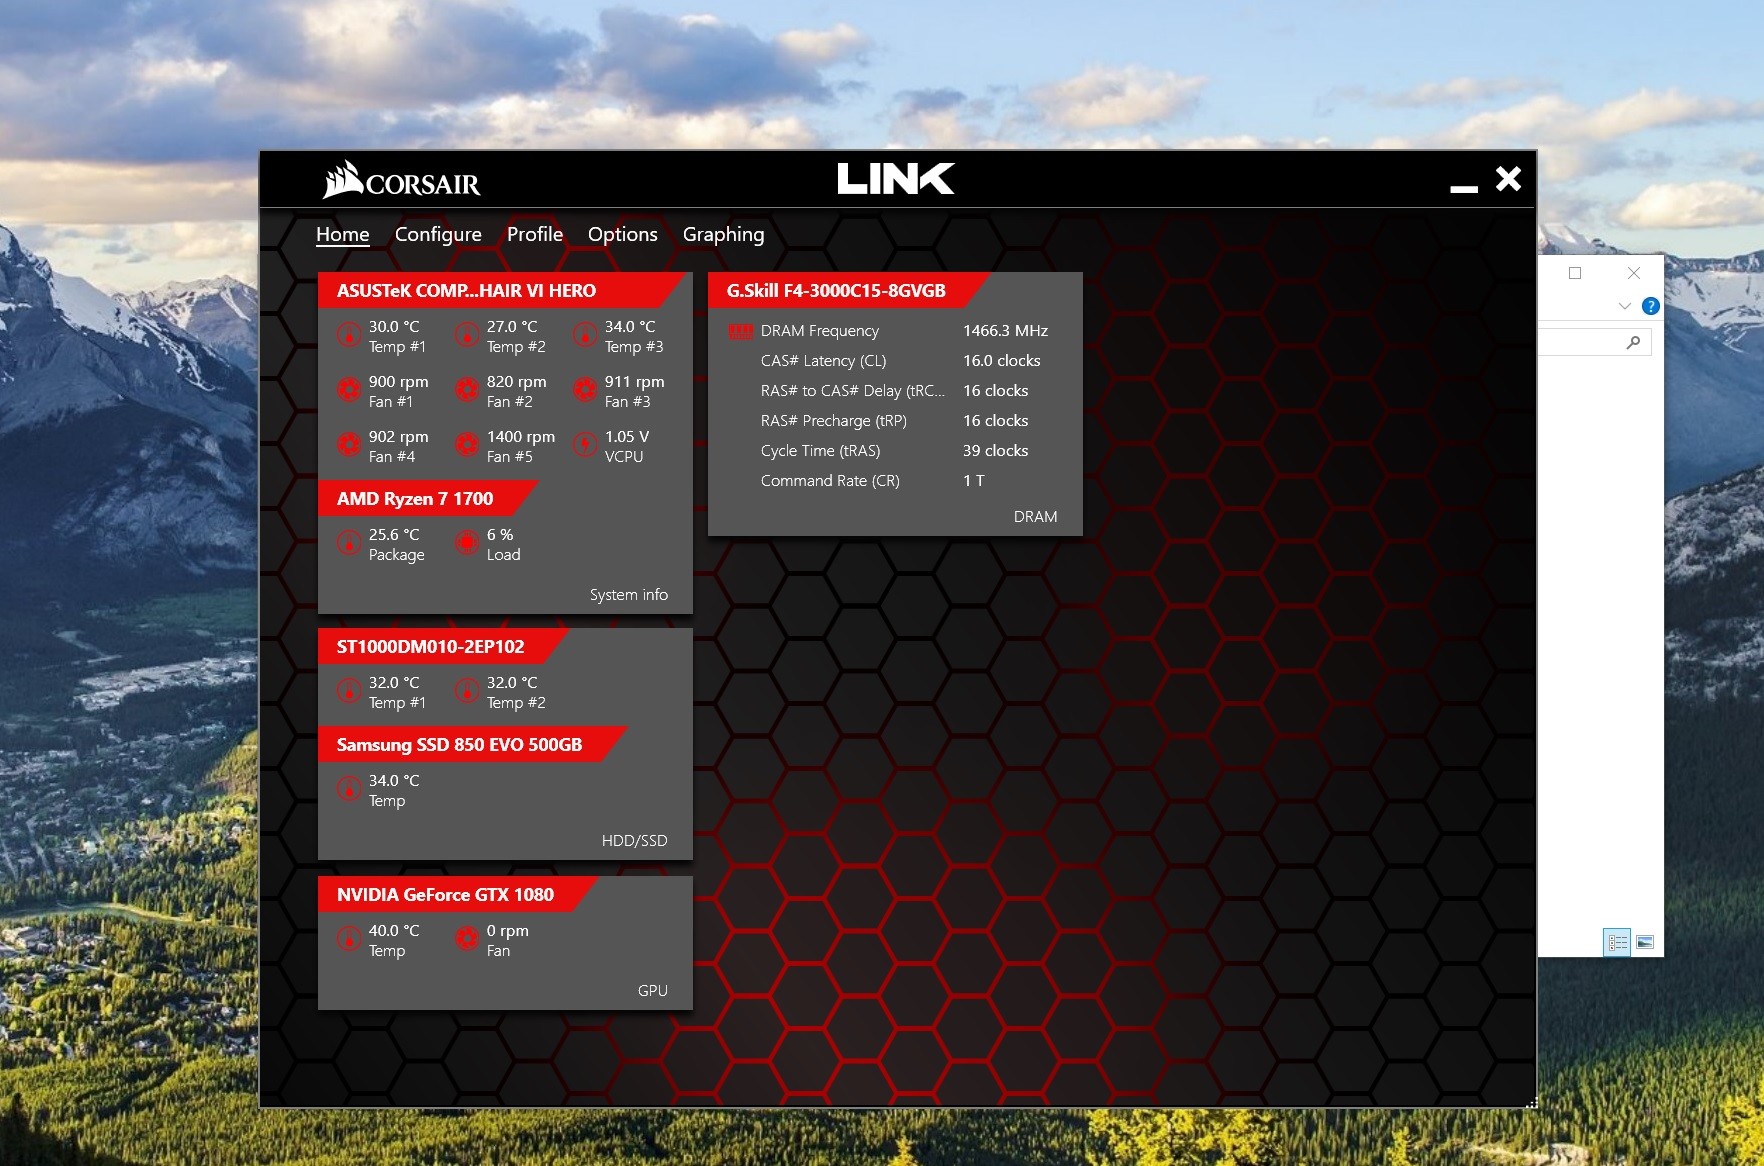
Task: Click the 0 rpm GPU fan reading
Action: (508, 930)
